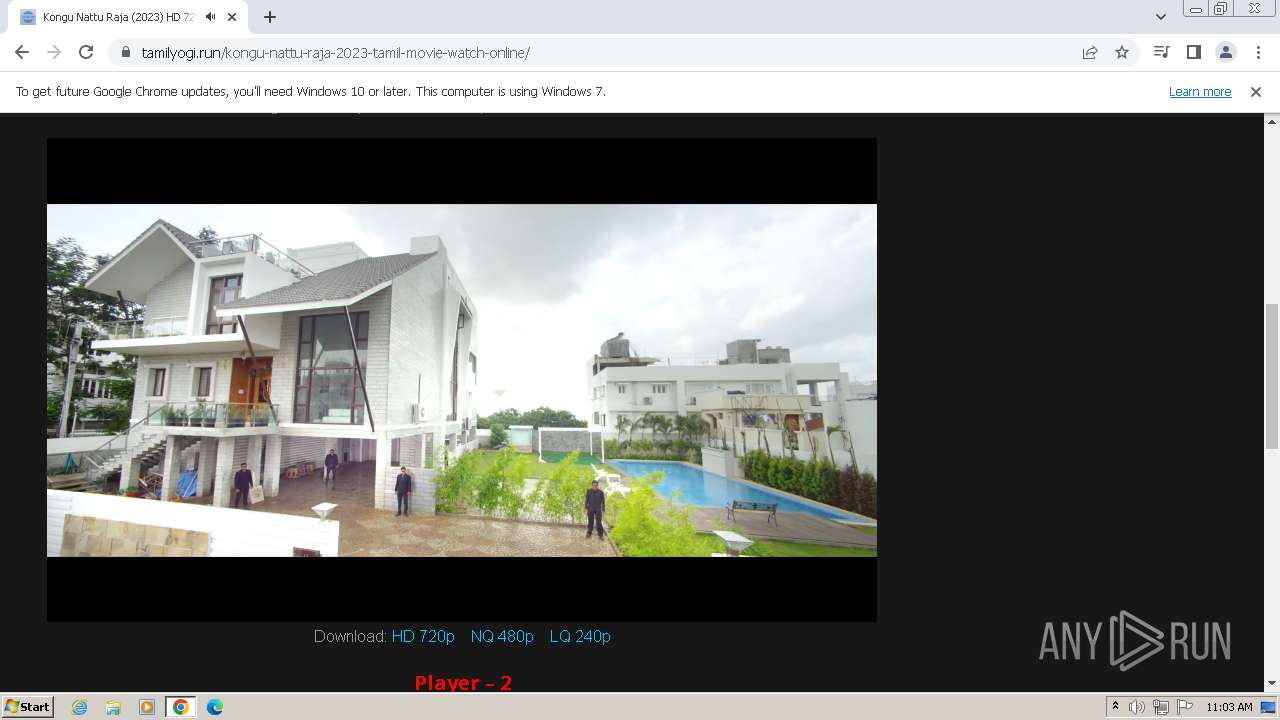Open system volume control
This screenshot has width=1280, height=720.
(x=1137, y=707)
